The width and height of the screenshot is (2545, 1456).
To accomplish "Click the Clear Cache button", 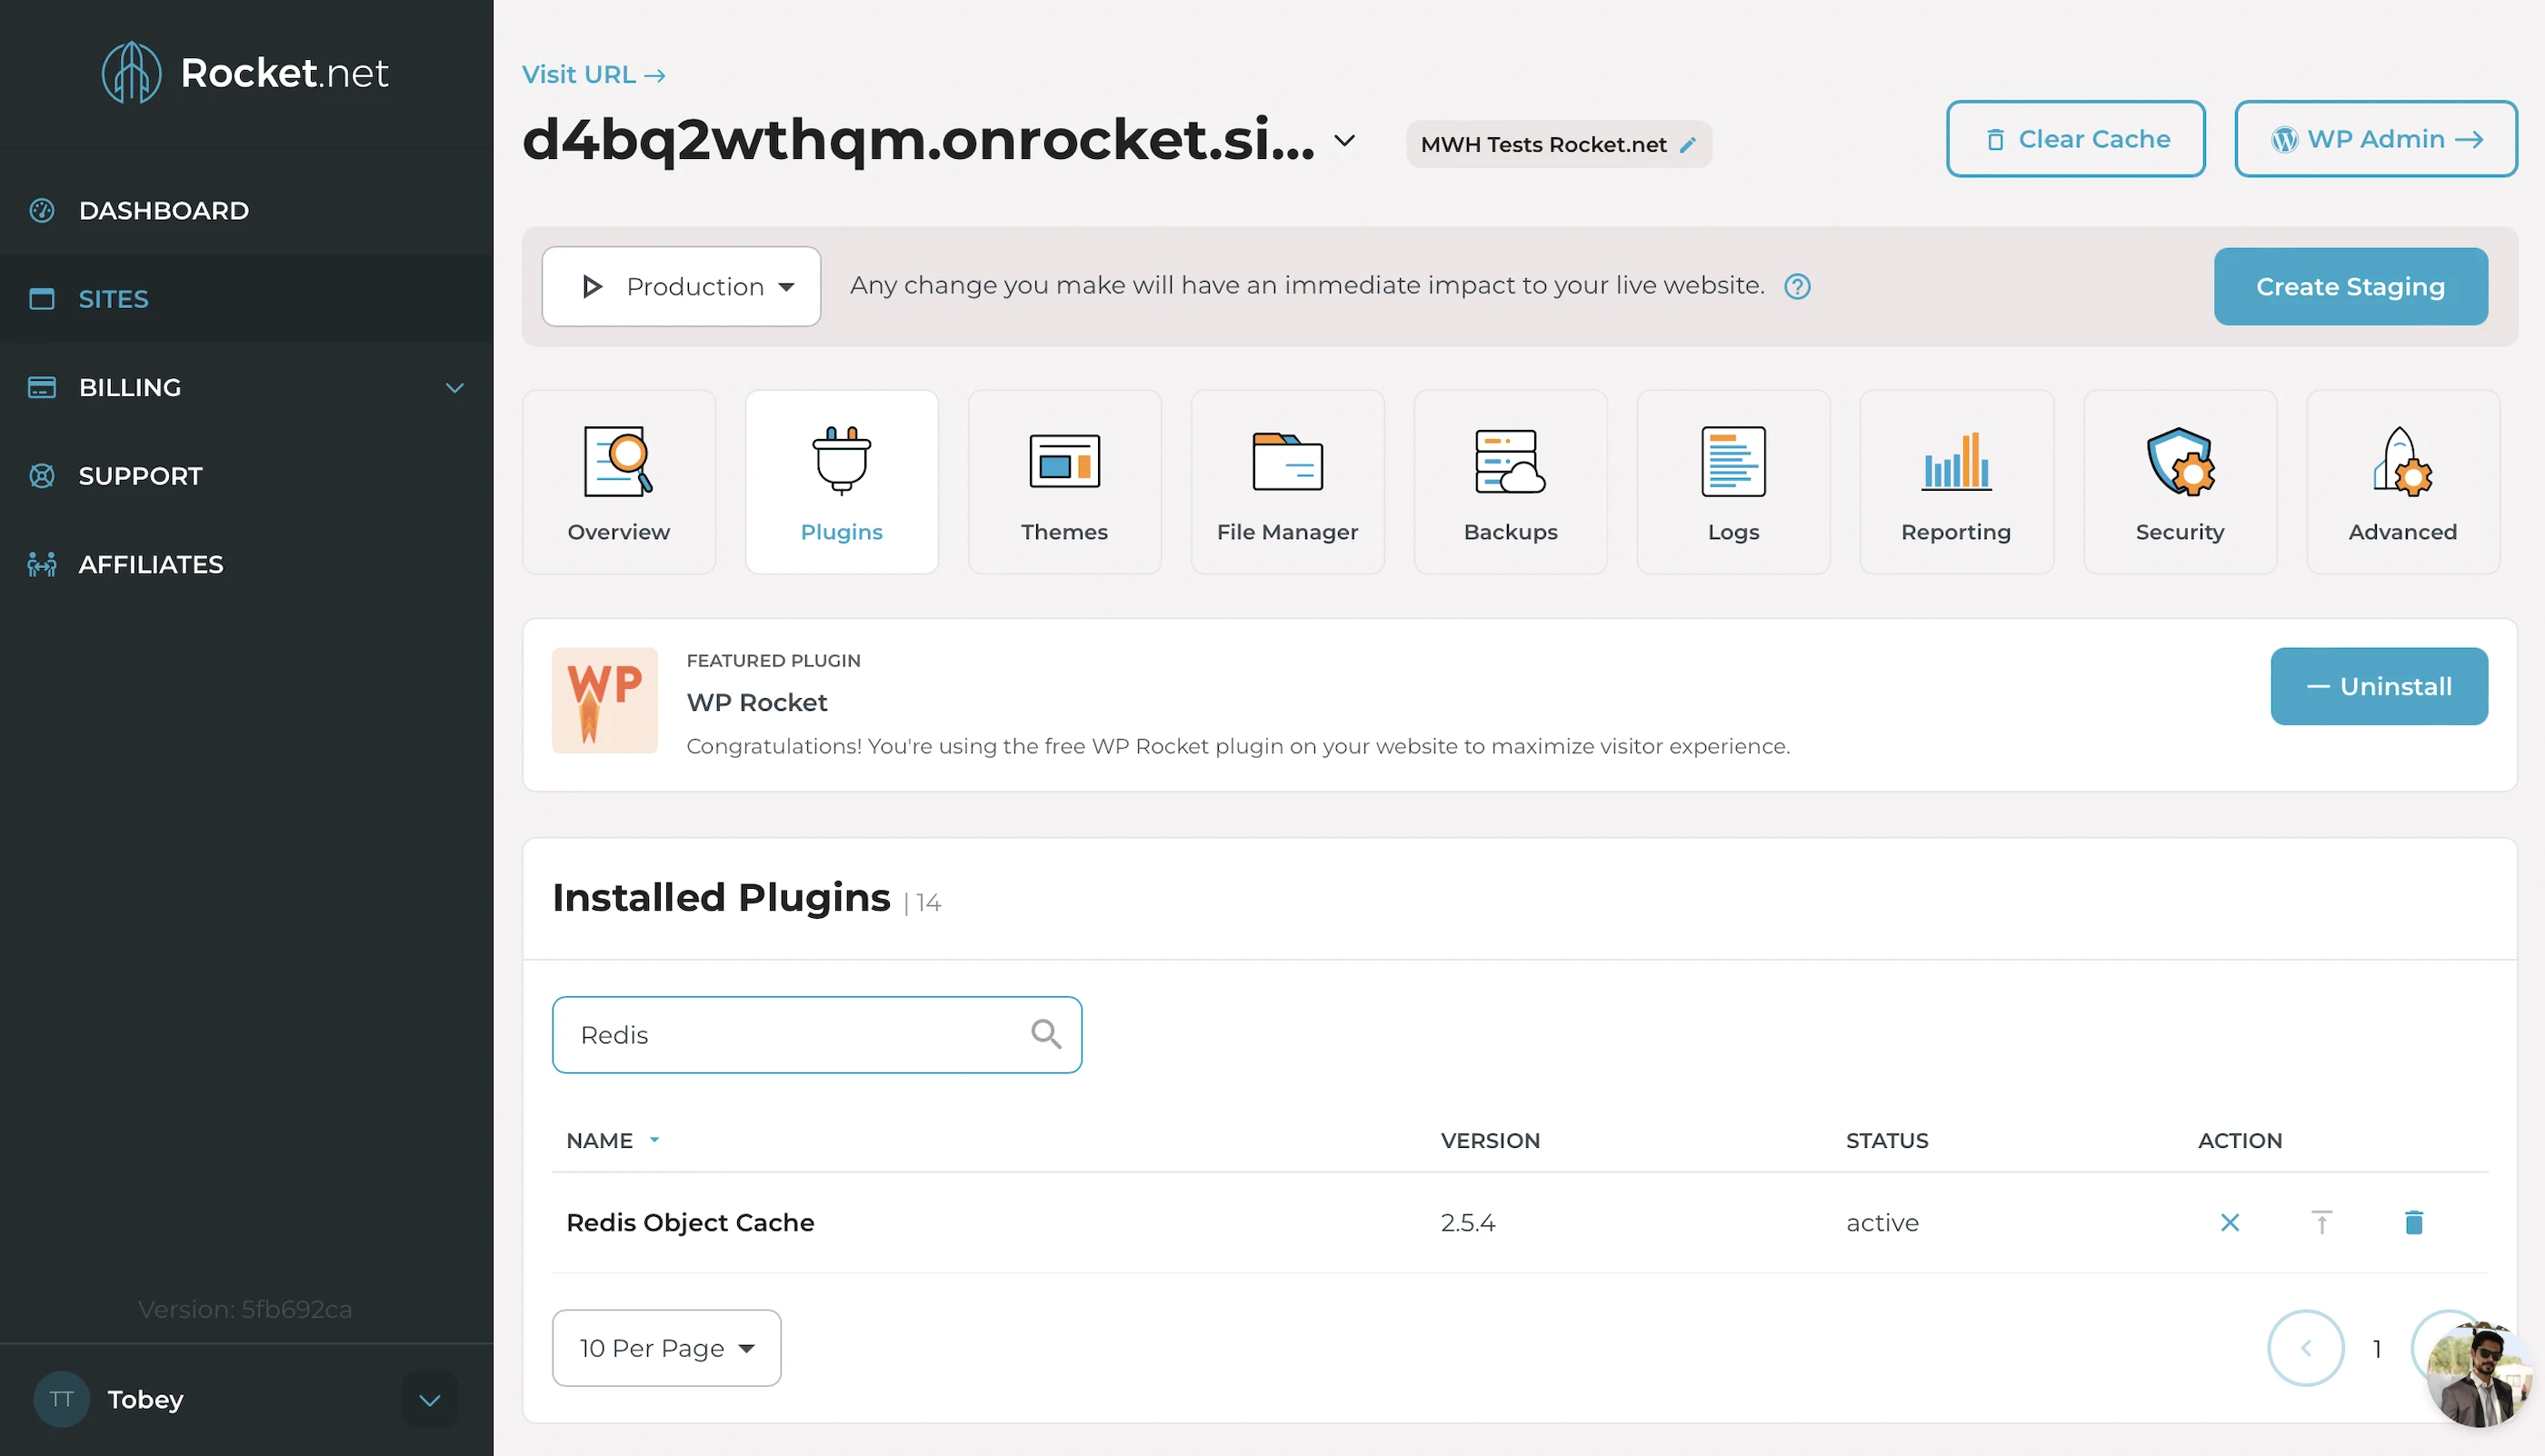I will (2075, 139).
